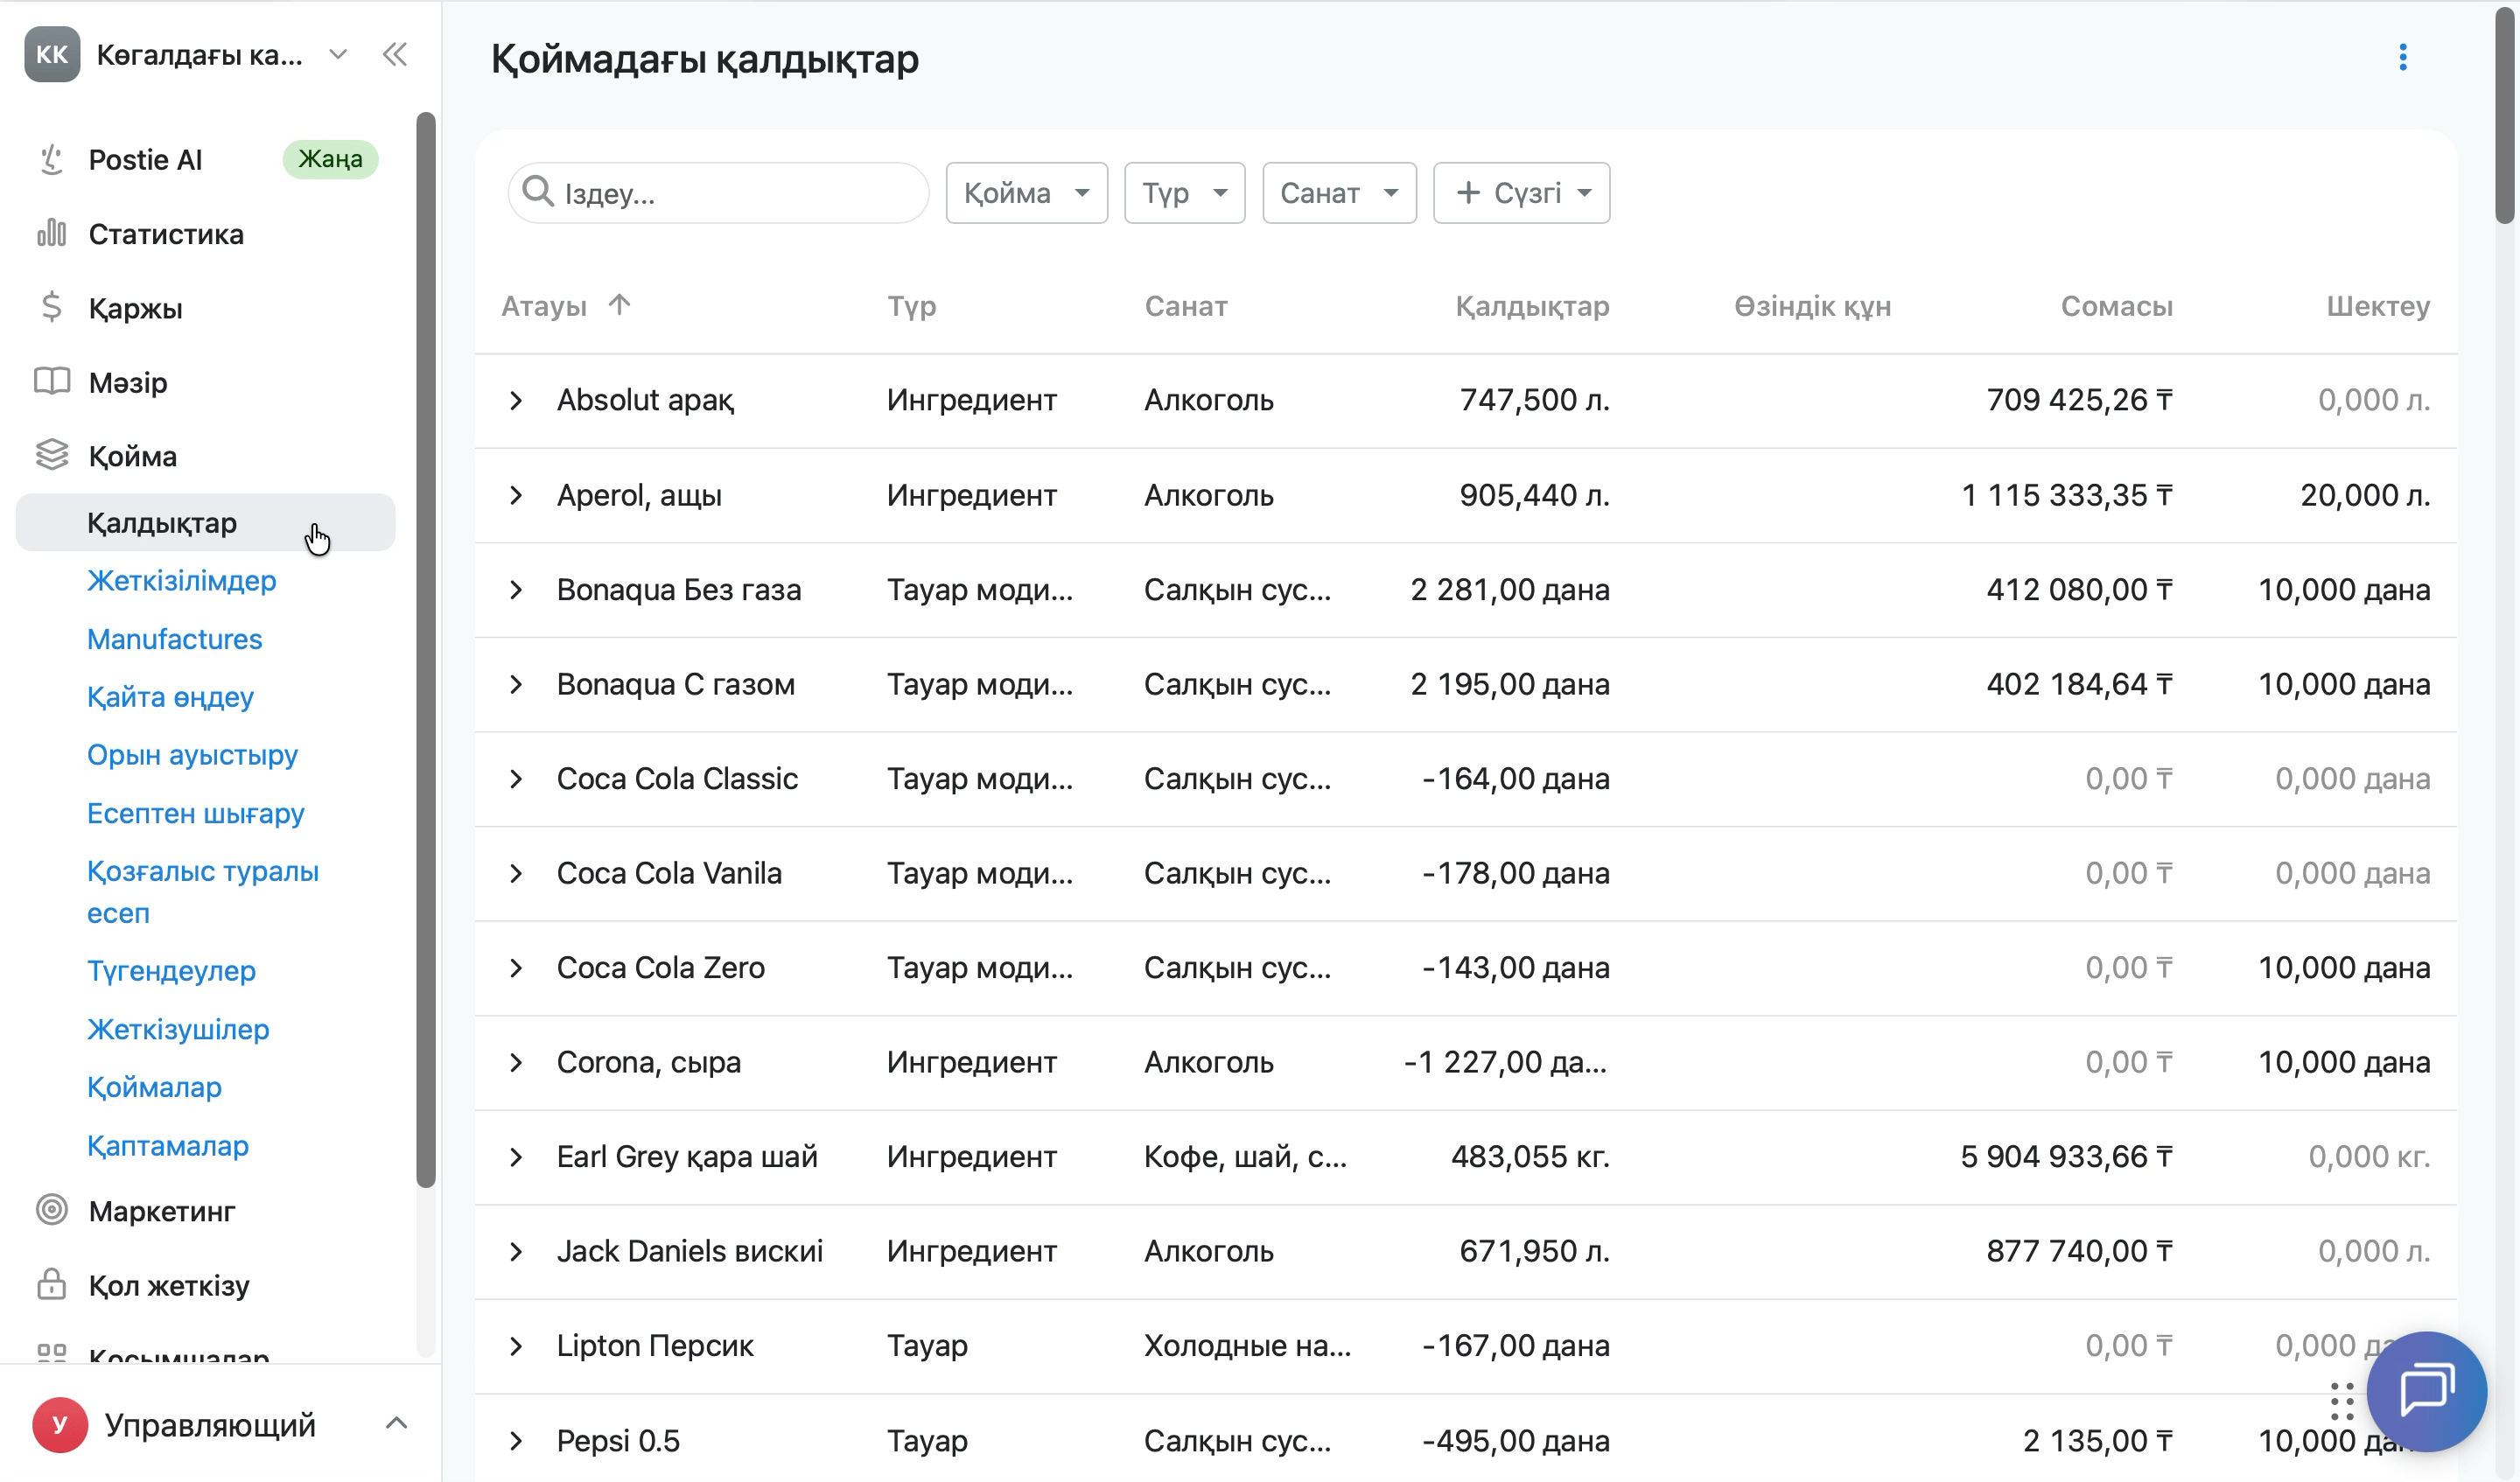Viewport: 2520px width, 1482px height.
Task: Open the Жеткізілімдер submenu link
Action: [x=181, y=581]
